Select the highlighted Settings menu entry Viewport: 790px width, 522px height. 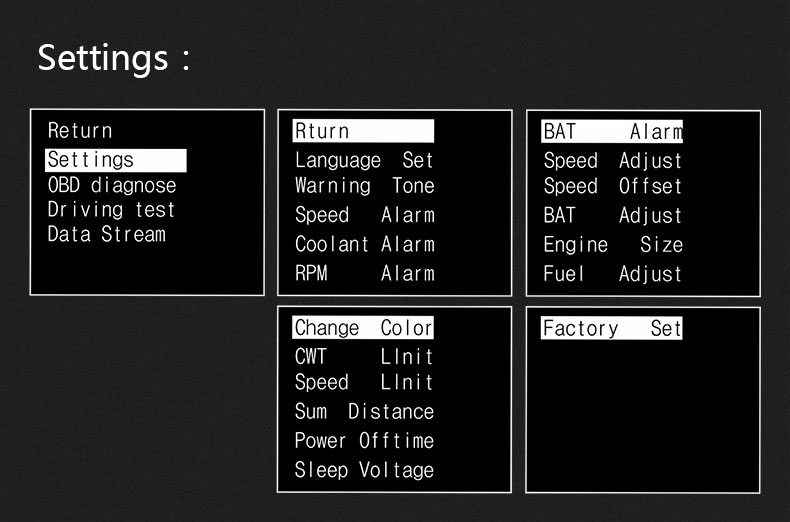(x=115, y=160)
